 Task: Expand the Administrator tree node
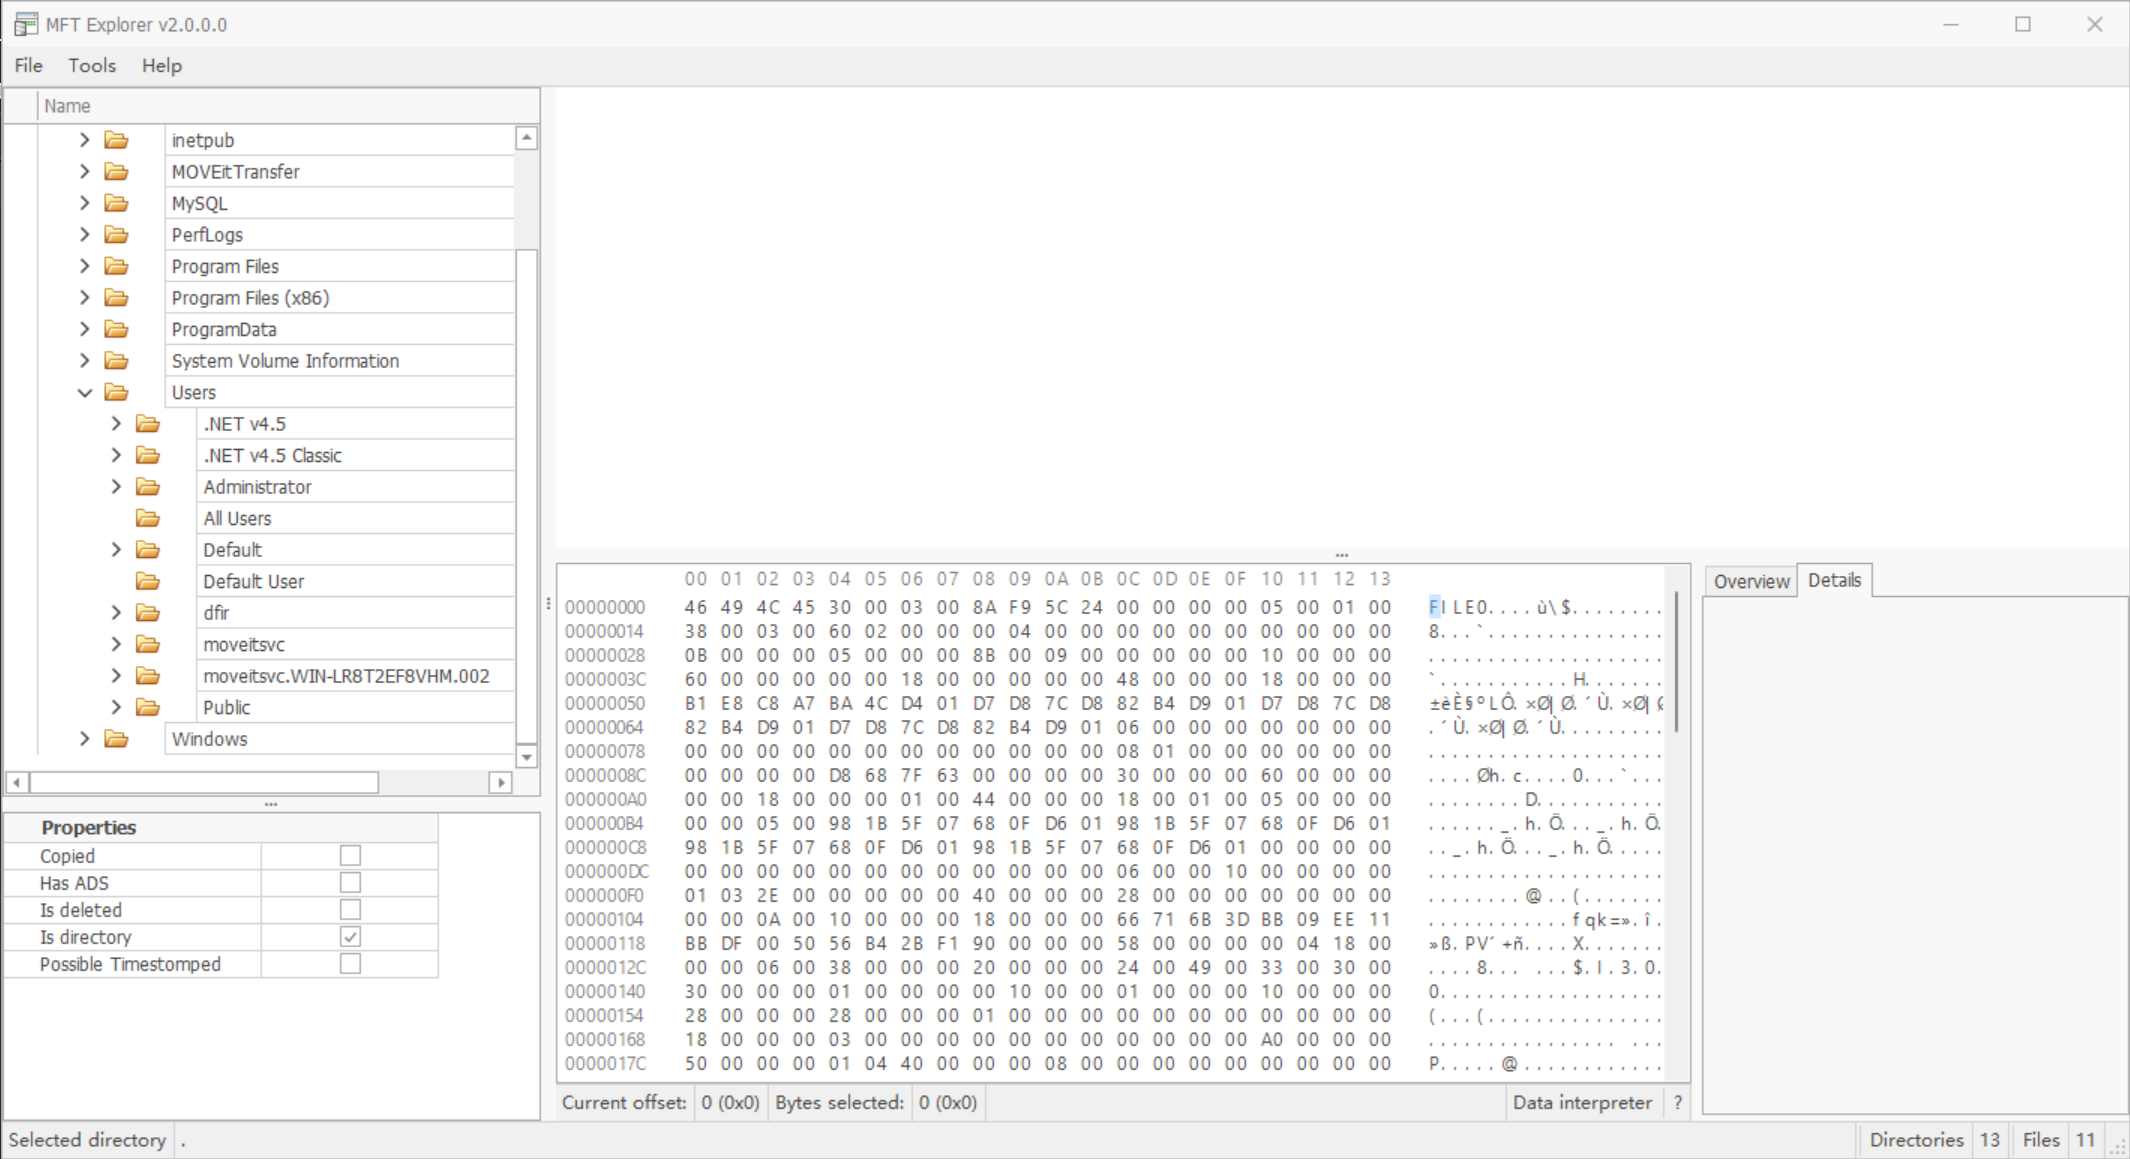116,487
